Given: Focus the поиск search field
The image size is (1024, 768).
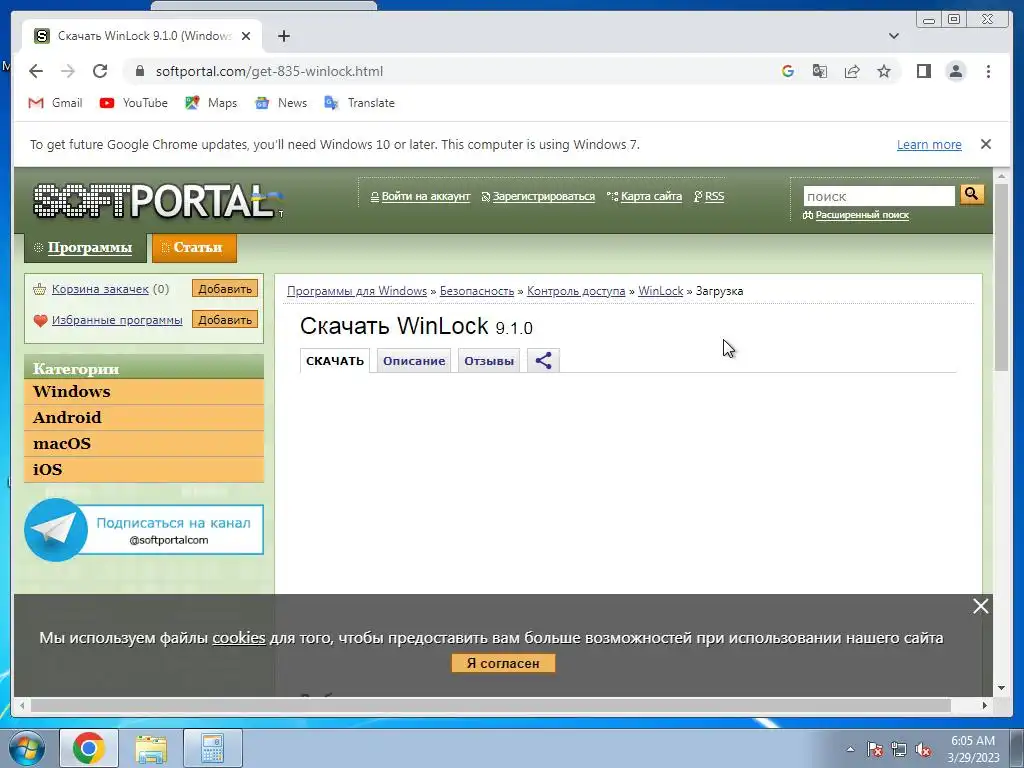Looking at the screenshot, I should coord(879,196).
